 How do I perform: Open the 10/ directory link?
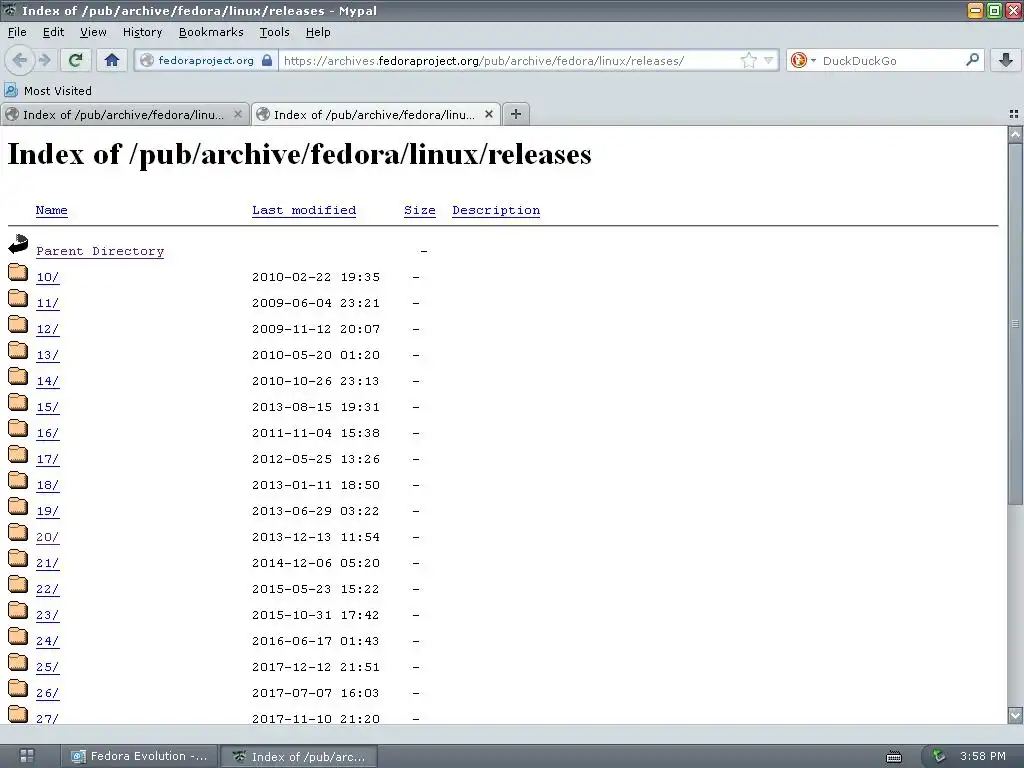point(48,277)
